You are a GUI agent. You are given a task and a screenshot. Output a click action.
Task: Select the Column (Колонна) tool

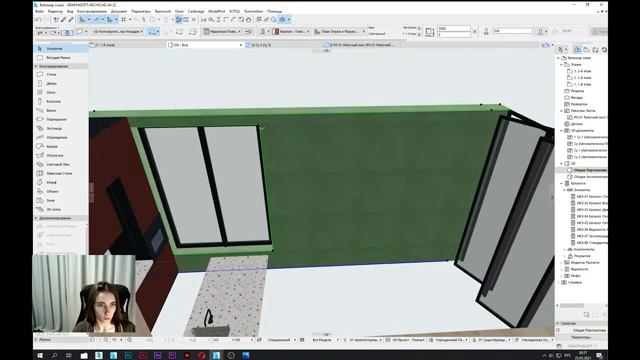pyautogui.click(x=60, y=101)
